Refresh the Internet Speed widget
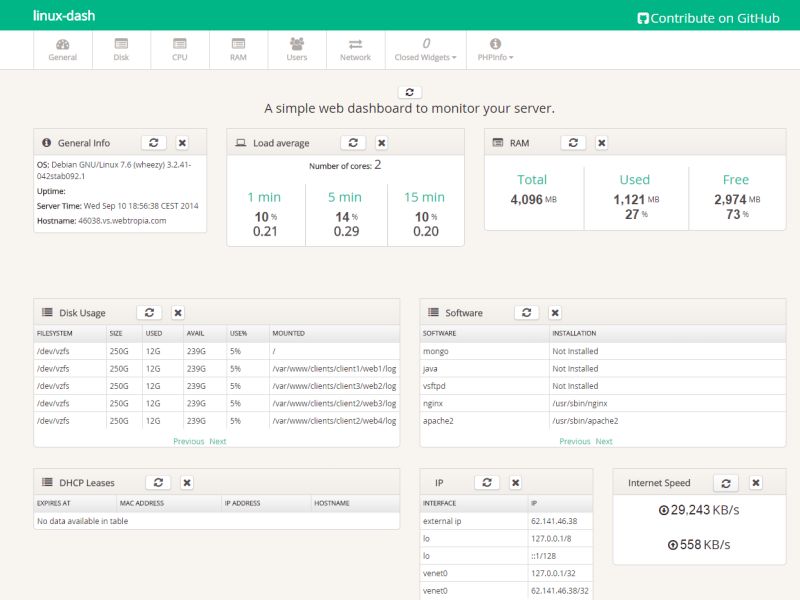The image size is (800, 600). pyautogui.click(x=726, y=482)
